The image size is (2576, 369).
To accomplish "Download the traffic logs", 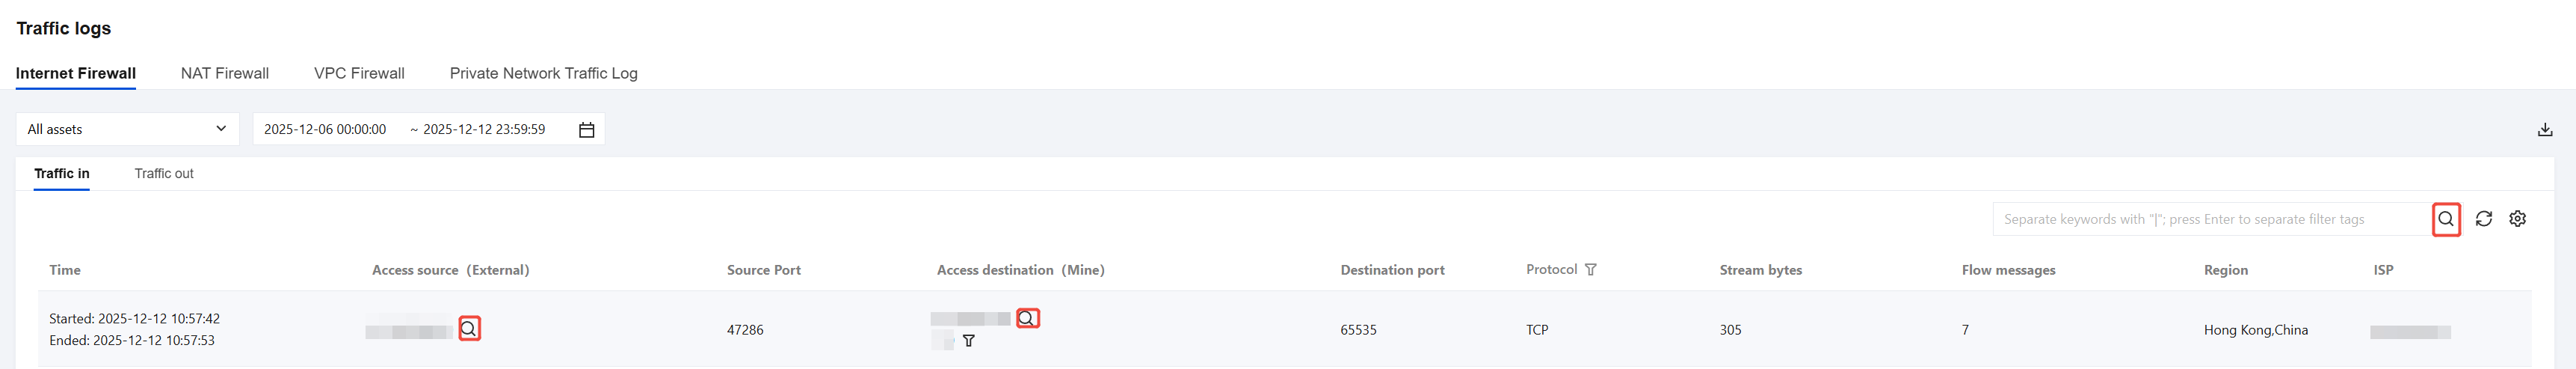I will (x=2545, y=130).
